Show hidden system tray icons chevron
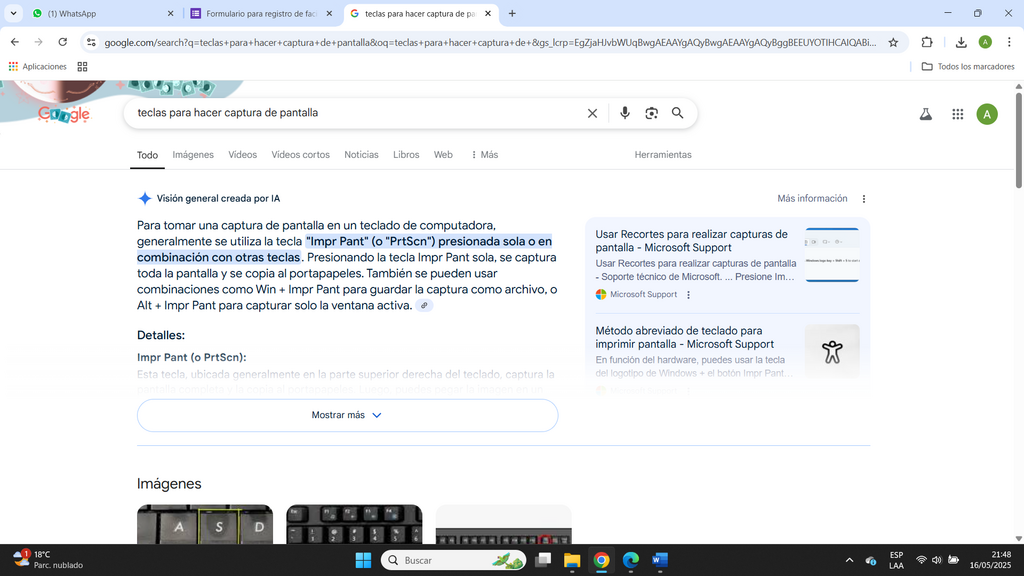 (849, 560)
